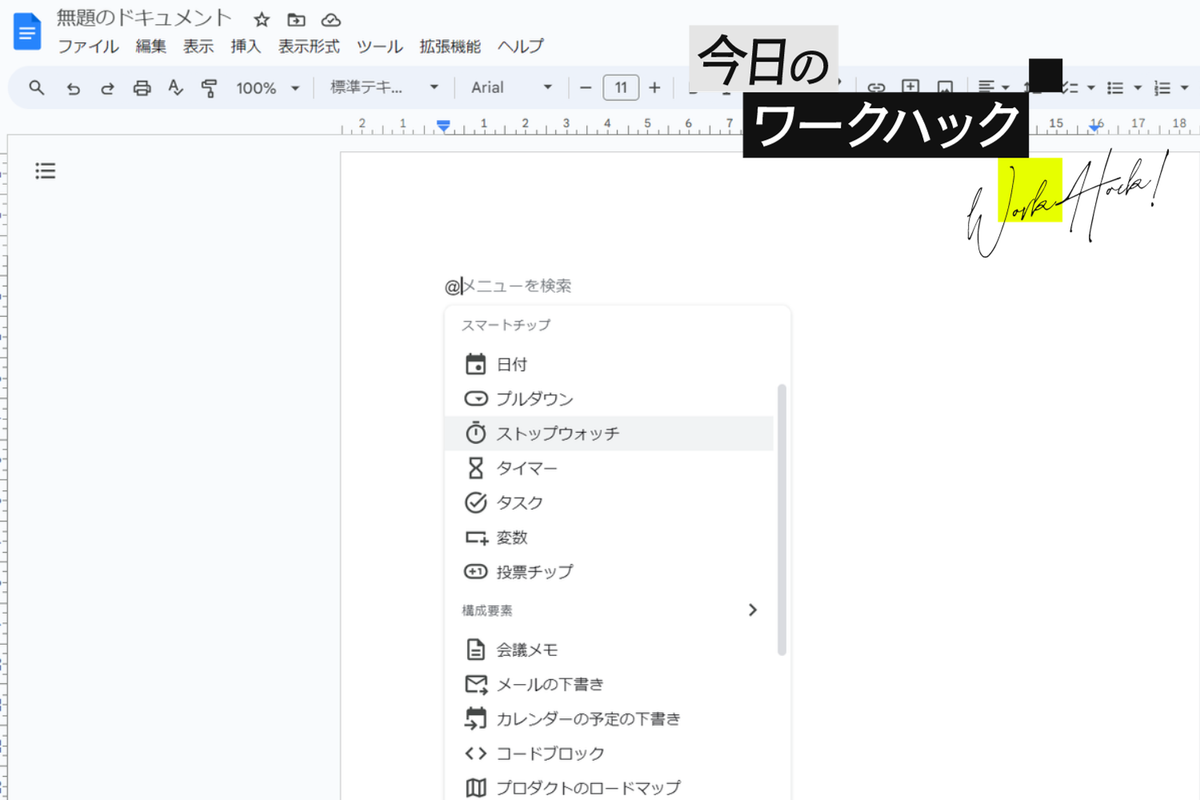This screenshot has height=800, width=1200.
Task: Expand the 構成要素 section chevron
Action: (x=753, y=610)
